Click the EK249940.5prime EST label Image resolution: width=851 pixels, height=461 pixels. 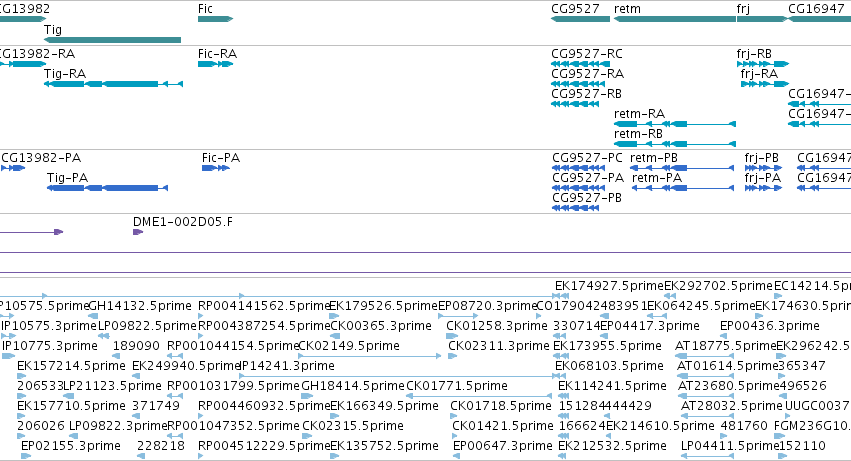pos(186,366)
